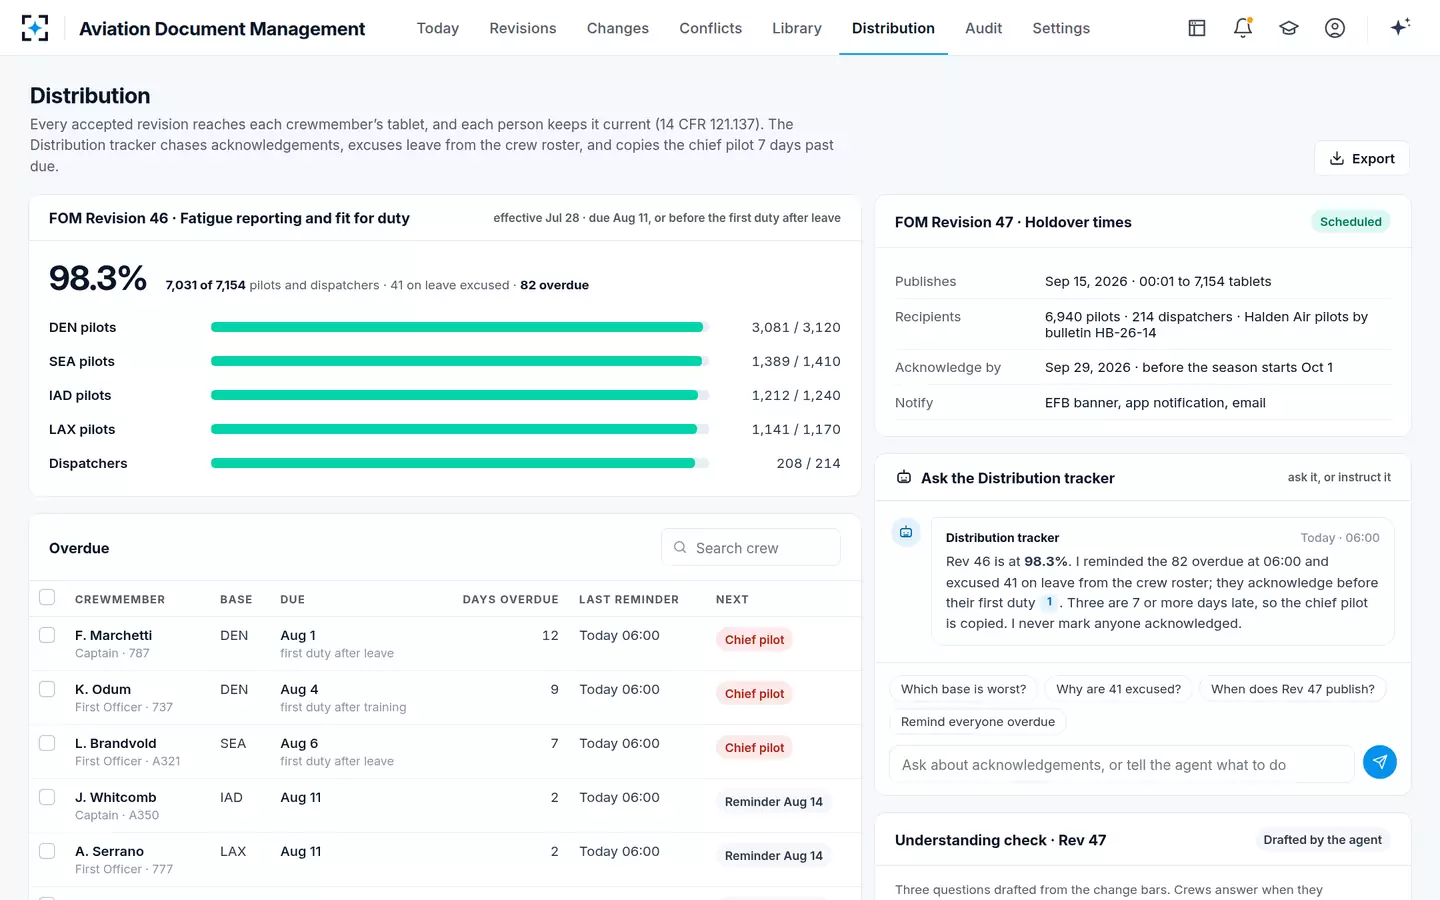Click the Chief pilot tag for F. Marchetti
The image size is (1440, 900).
754,640
